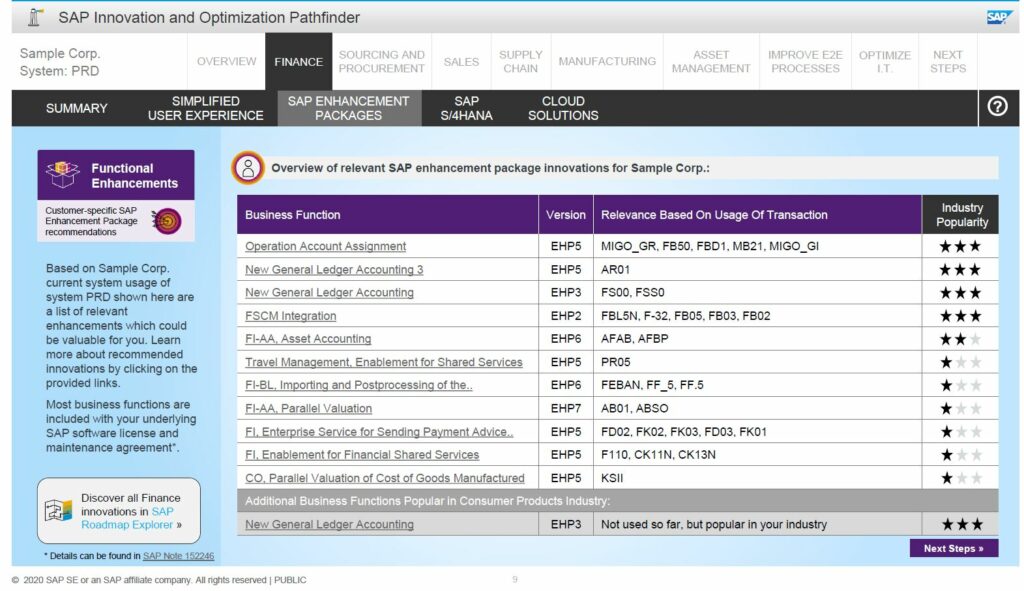1024x591 pixels.
Task: Open New General Ledger Accounting 3 link
Action: tap(334, 270)
